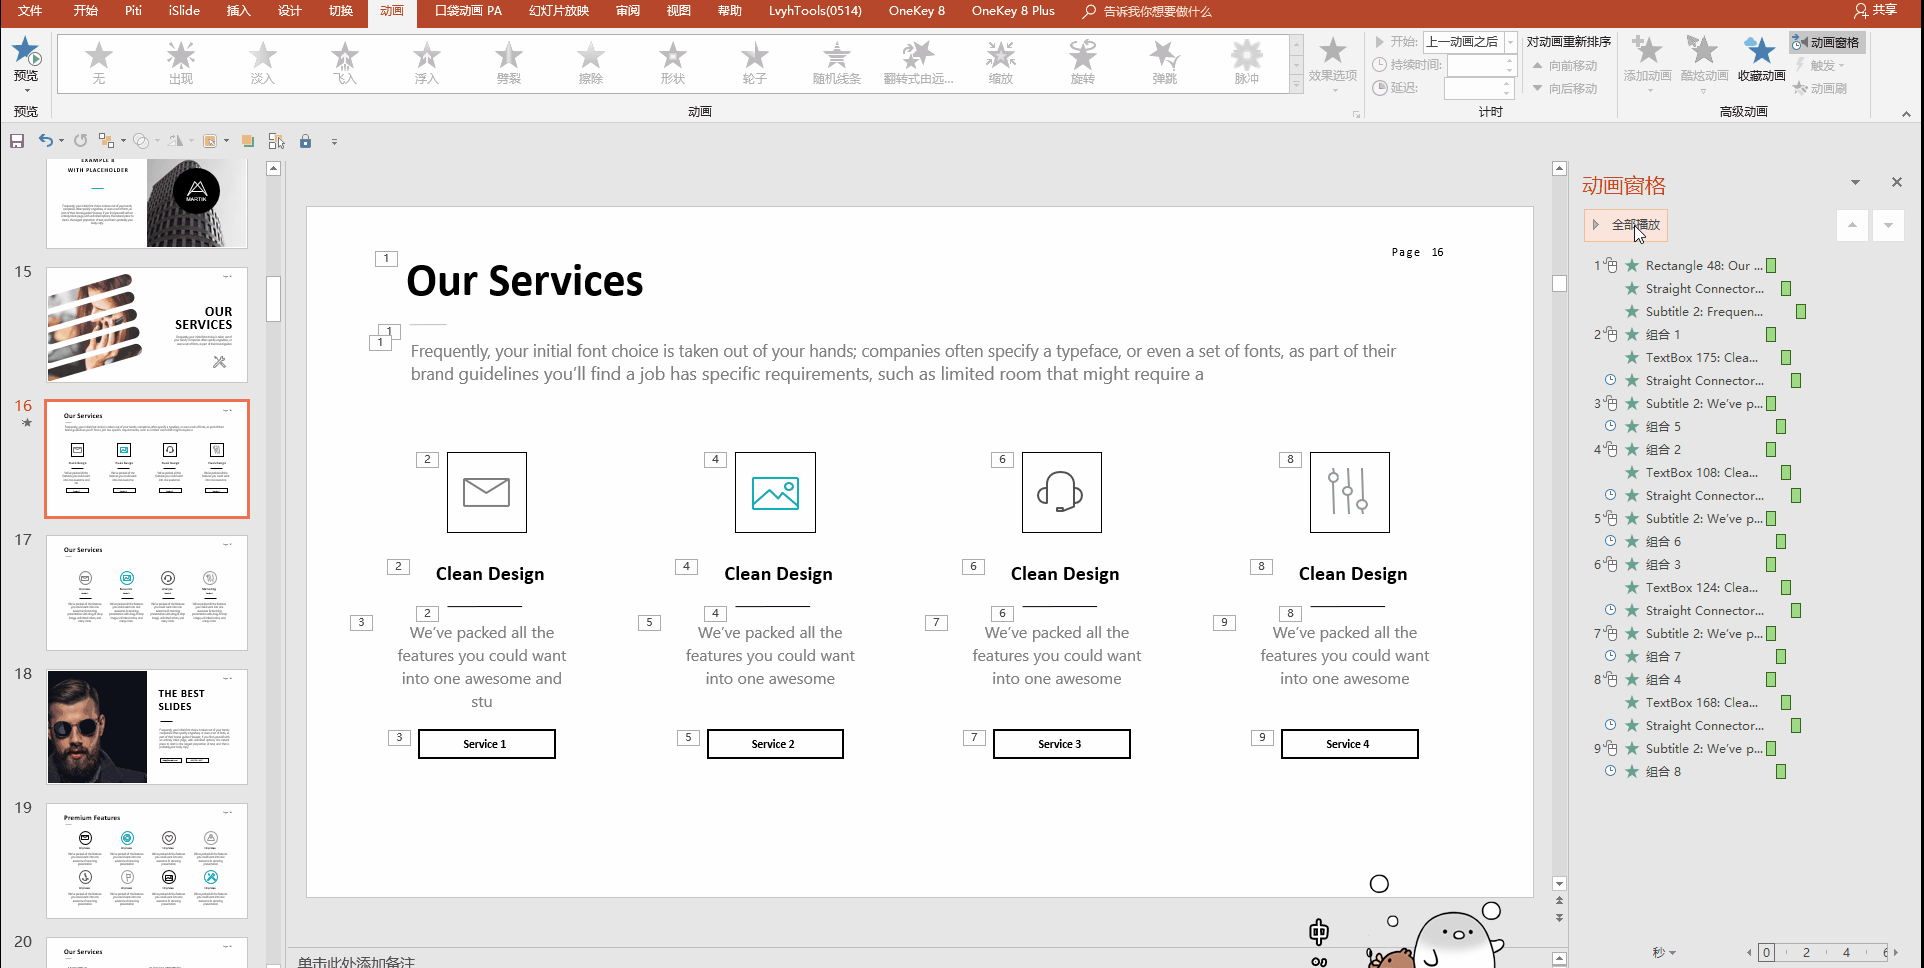The image size is (1924, 968).
Task: Open the undo history dropdown arrow
Action: coord(61,141)
